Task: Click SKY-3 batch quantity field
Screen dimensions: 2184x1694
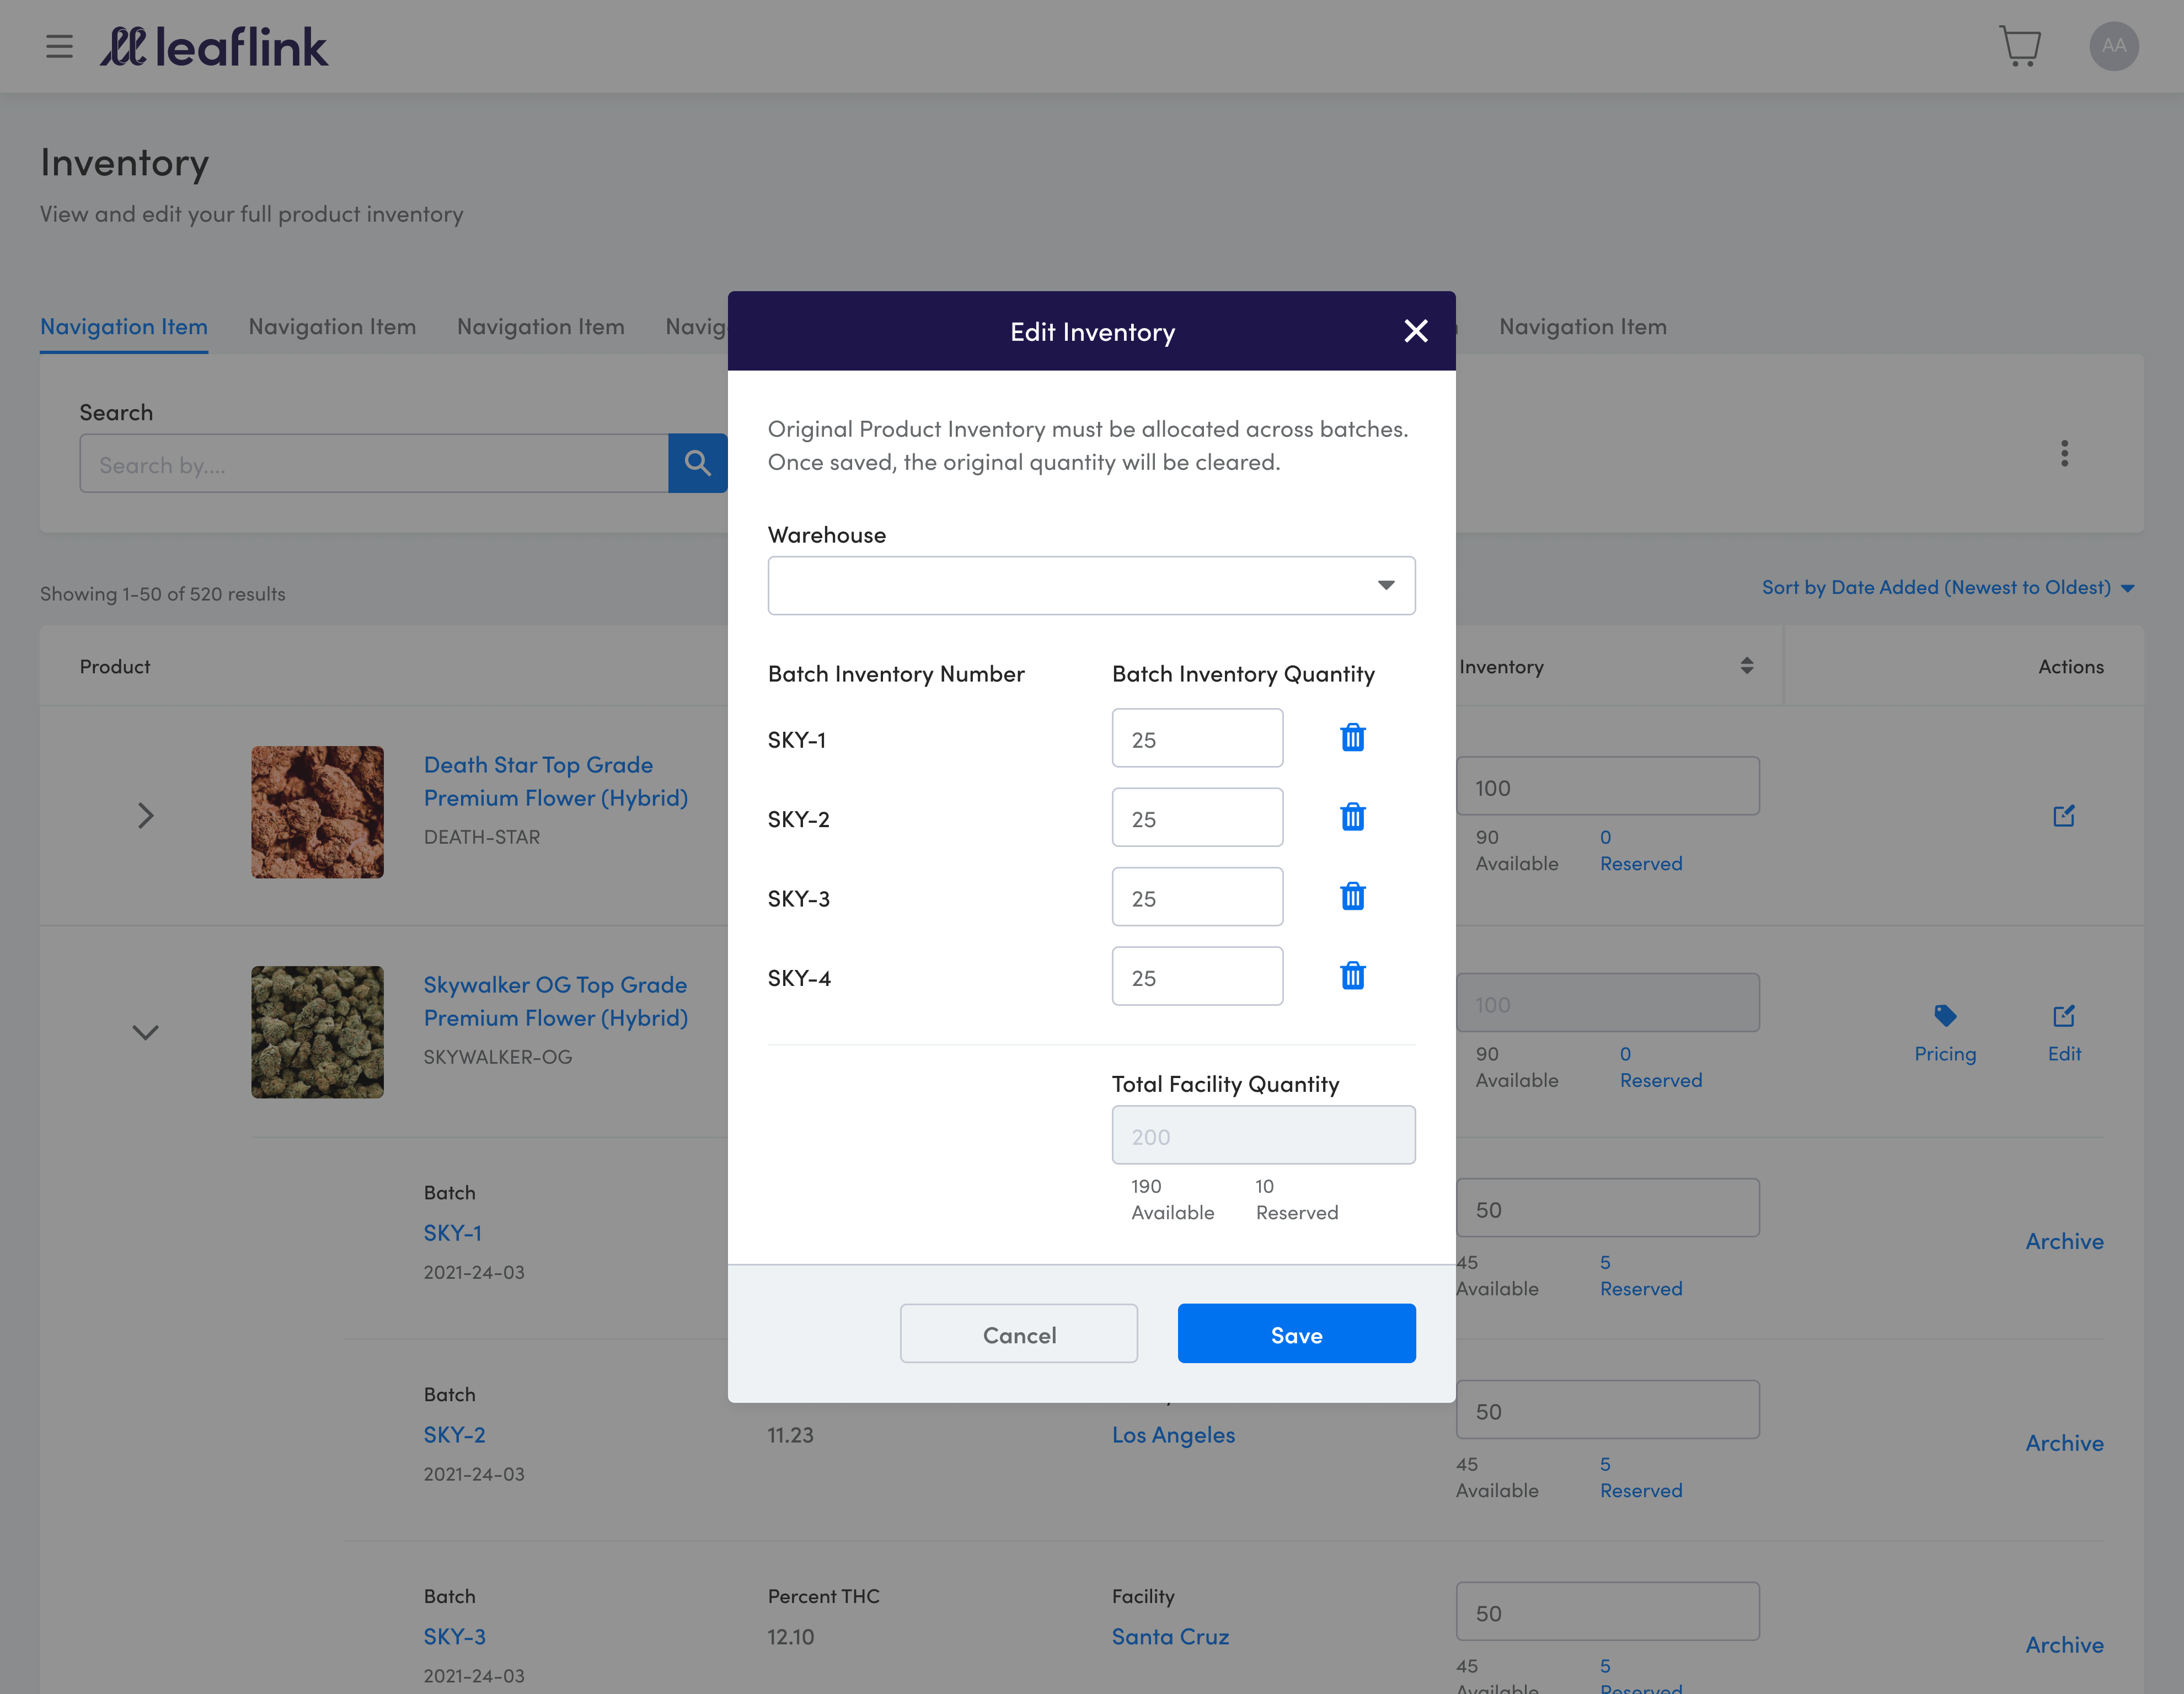Action: point(1197,896)
